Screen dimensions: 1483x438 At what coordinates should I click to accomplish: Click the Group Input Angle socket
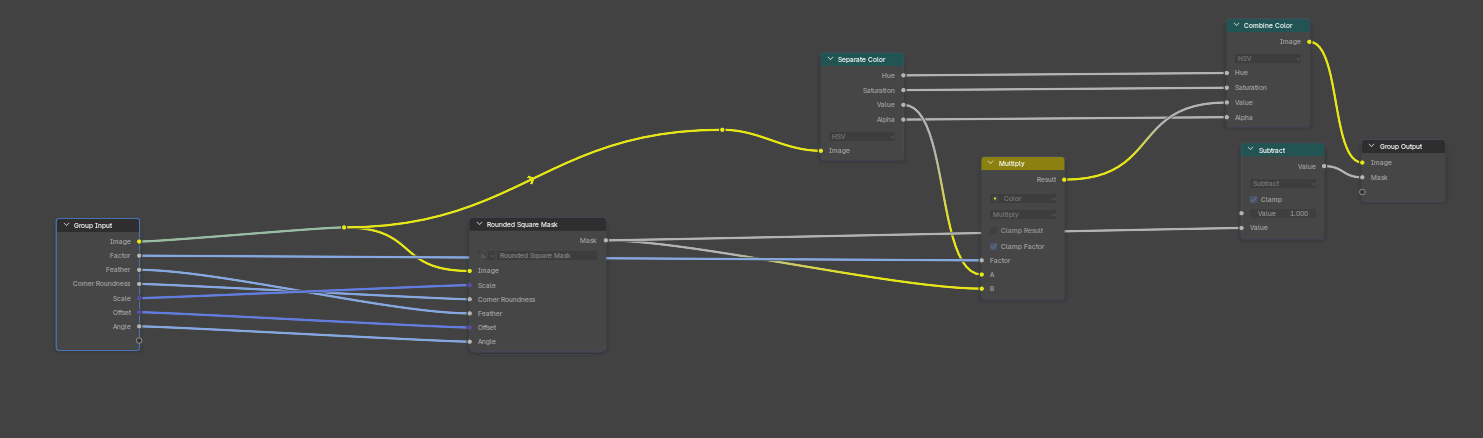coord(139,326)
